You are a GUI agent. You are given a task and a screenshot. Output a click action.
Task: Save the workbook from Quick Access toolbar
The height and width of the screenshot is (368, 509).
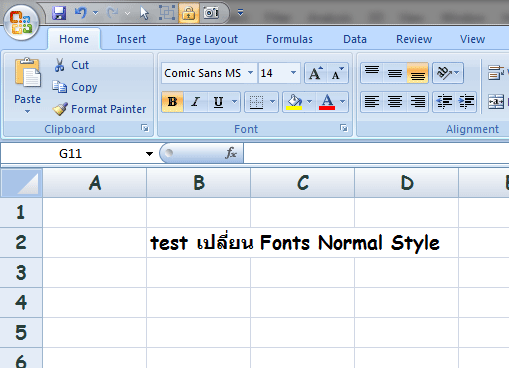pyautogui.click(x=59, y=13)
